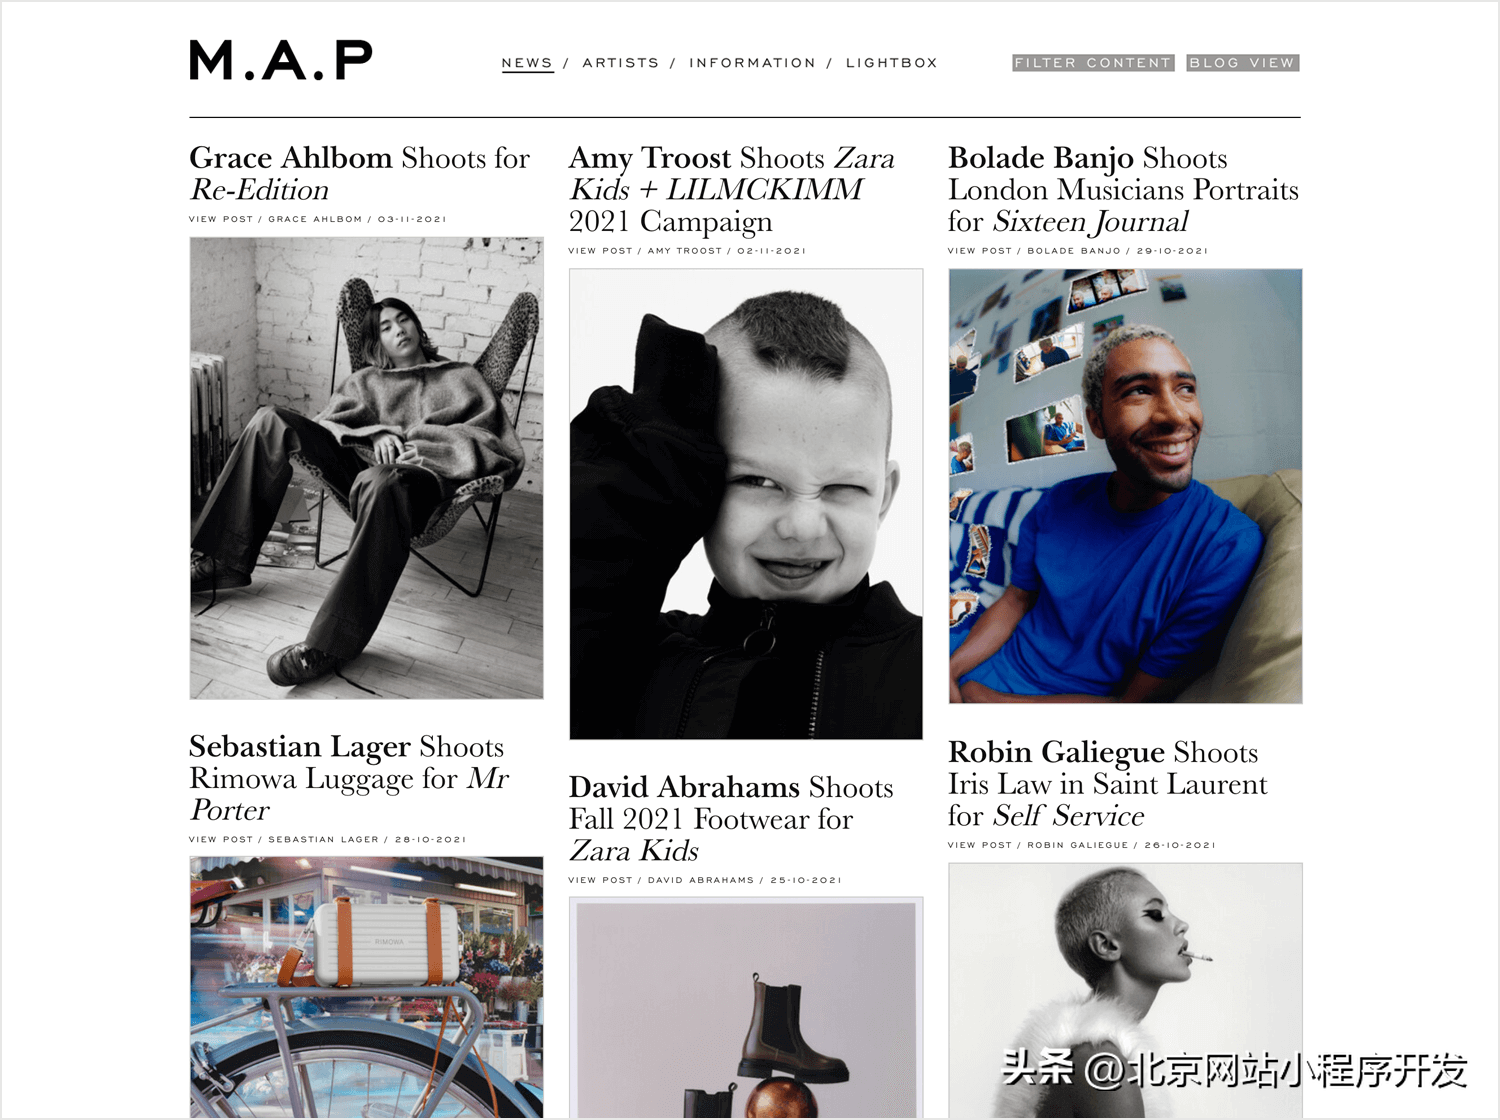Switch to Blog View
The width and height of the screenshot is (1500, 1120).
click(1243, 63)
